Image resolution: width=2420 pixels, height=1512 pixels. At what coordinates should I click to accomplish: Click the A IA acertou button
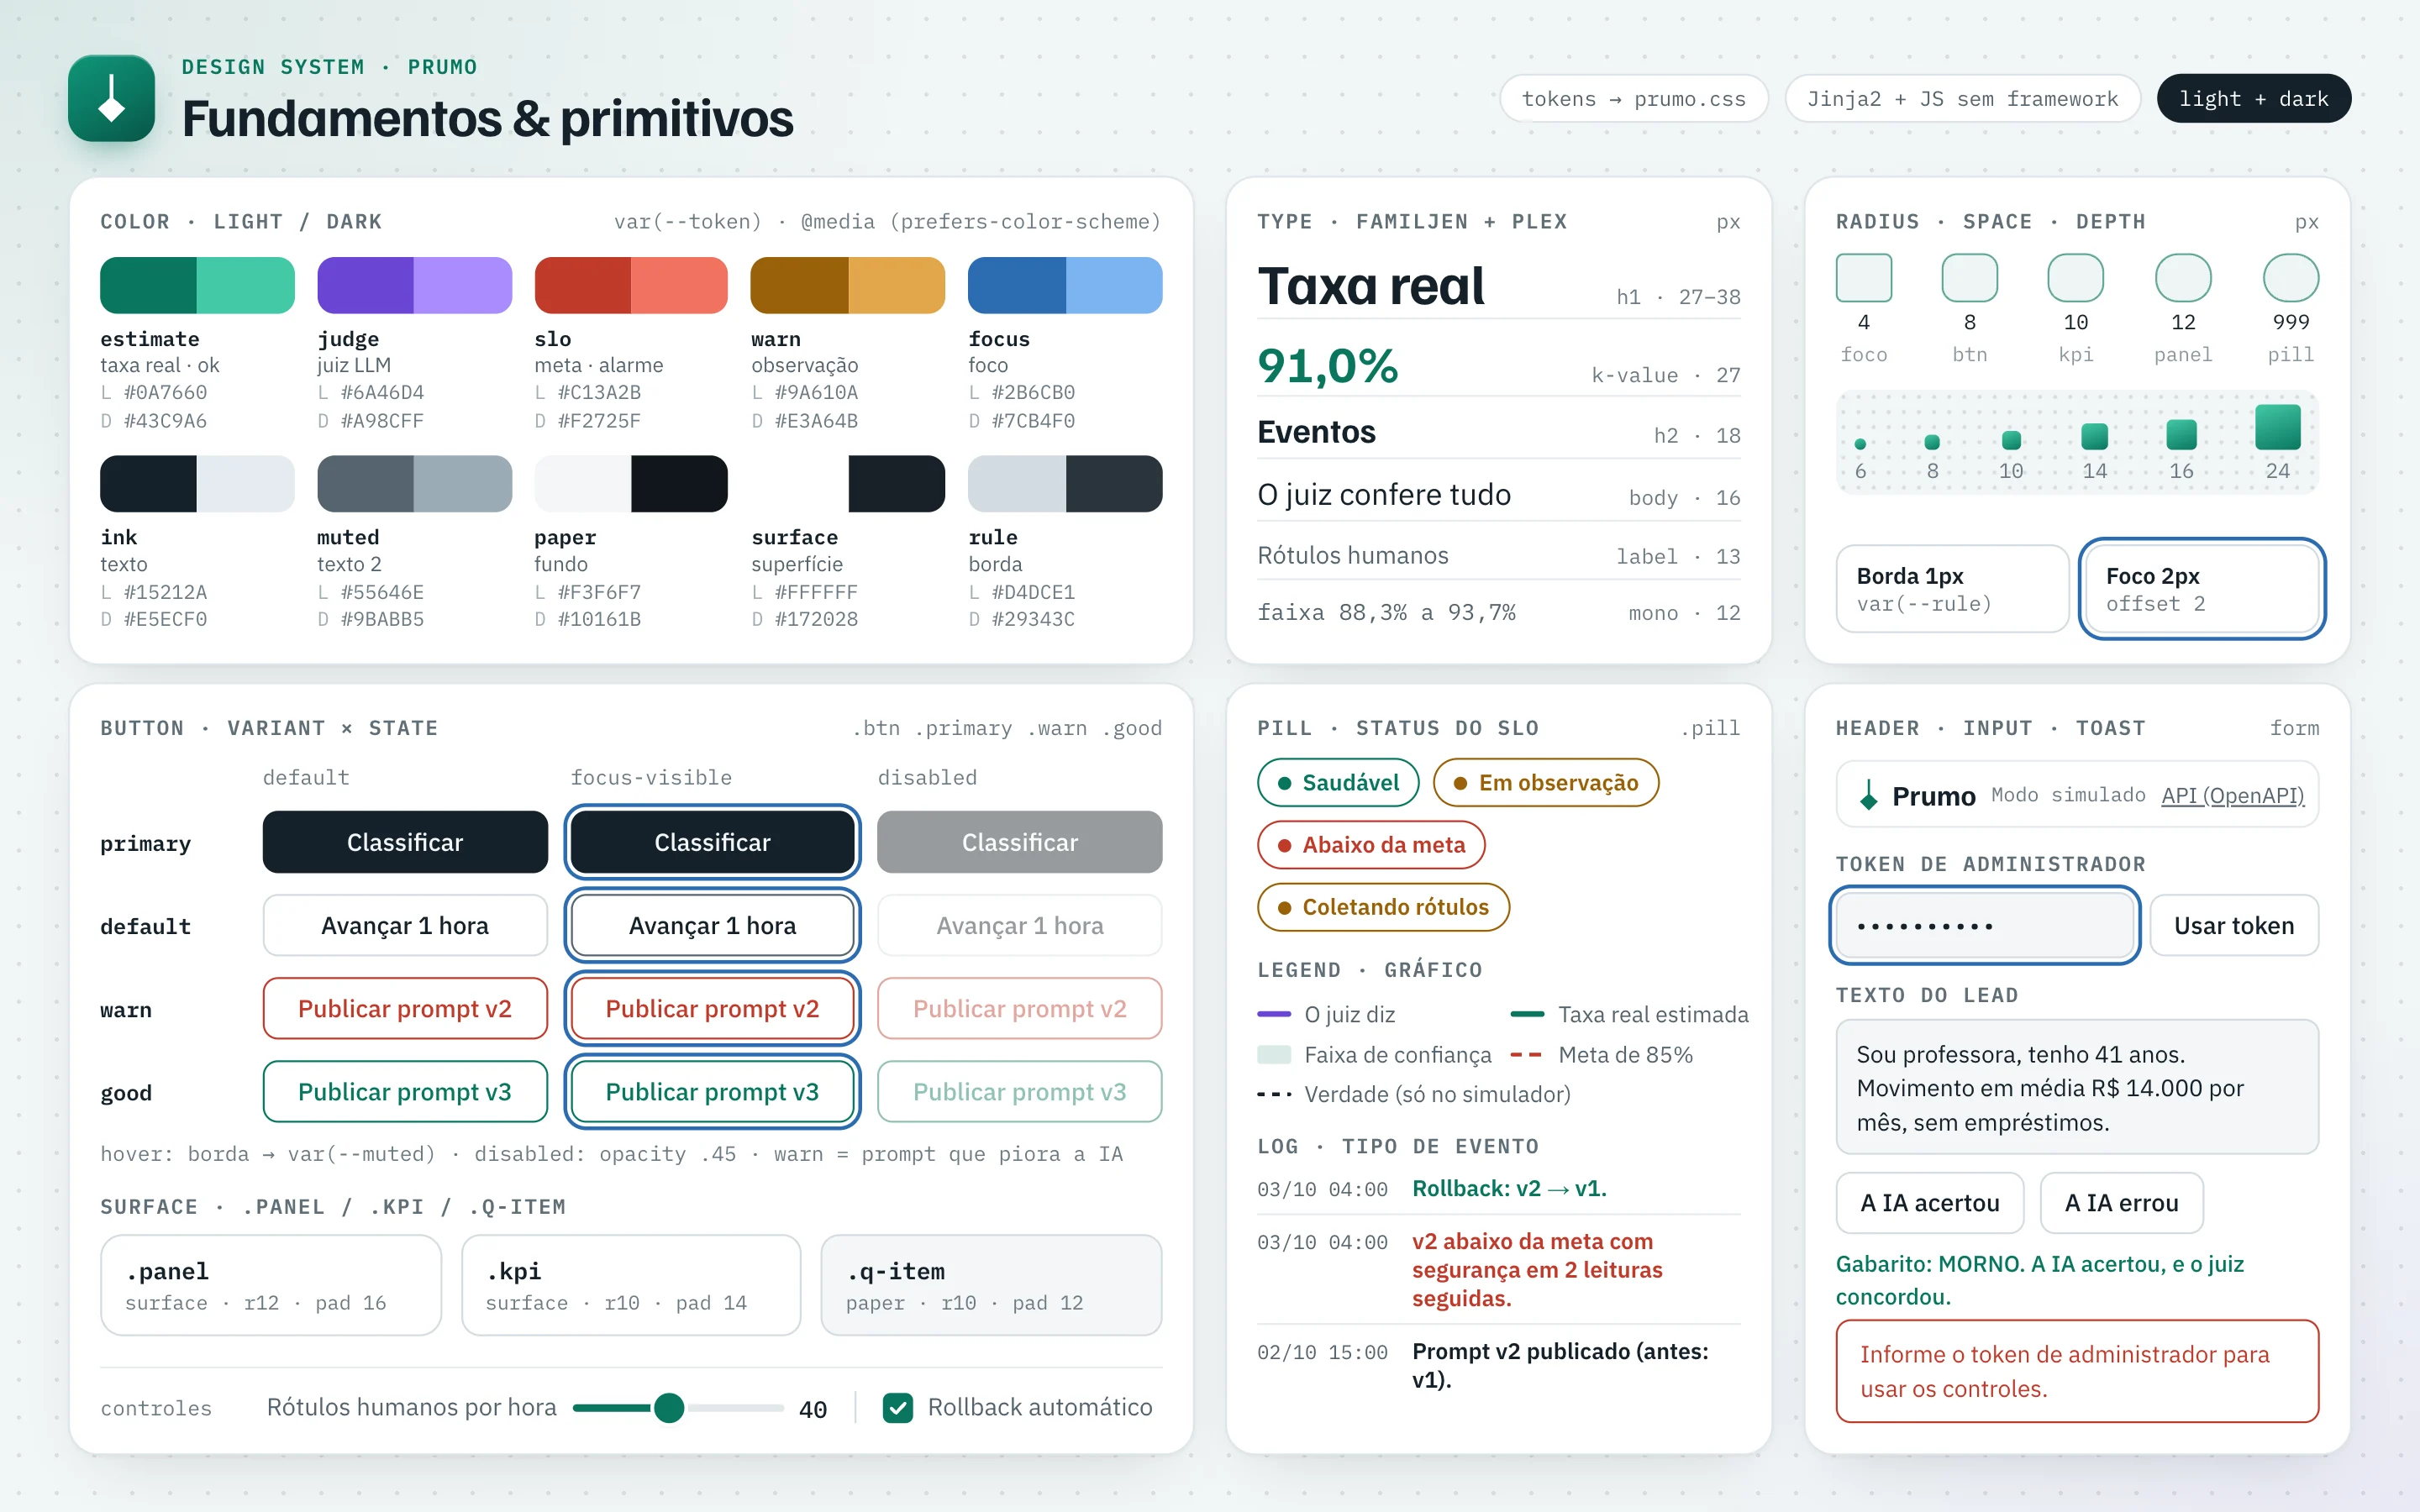pyautogui.click(x=1929, y=1202)
